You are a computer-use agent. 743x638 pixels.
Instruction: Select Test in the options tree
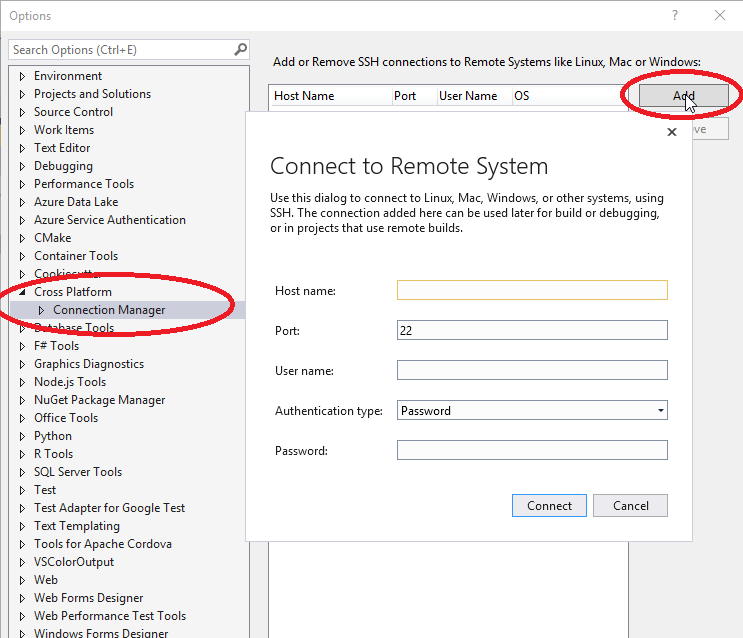tap(45, 490)
